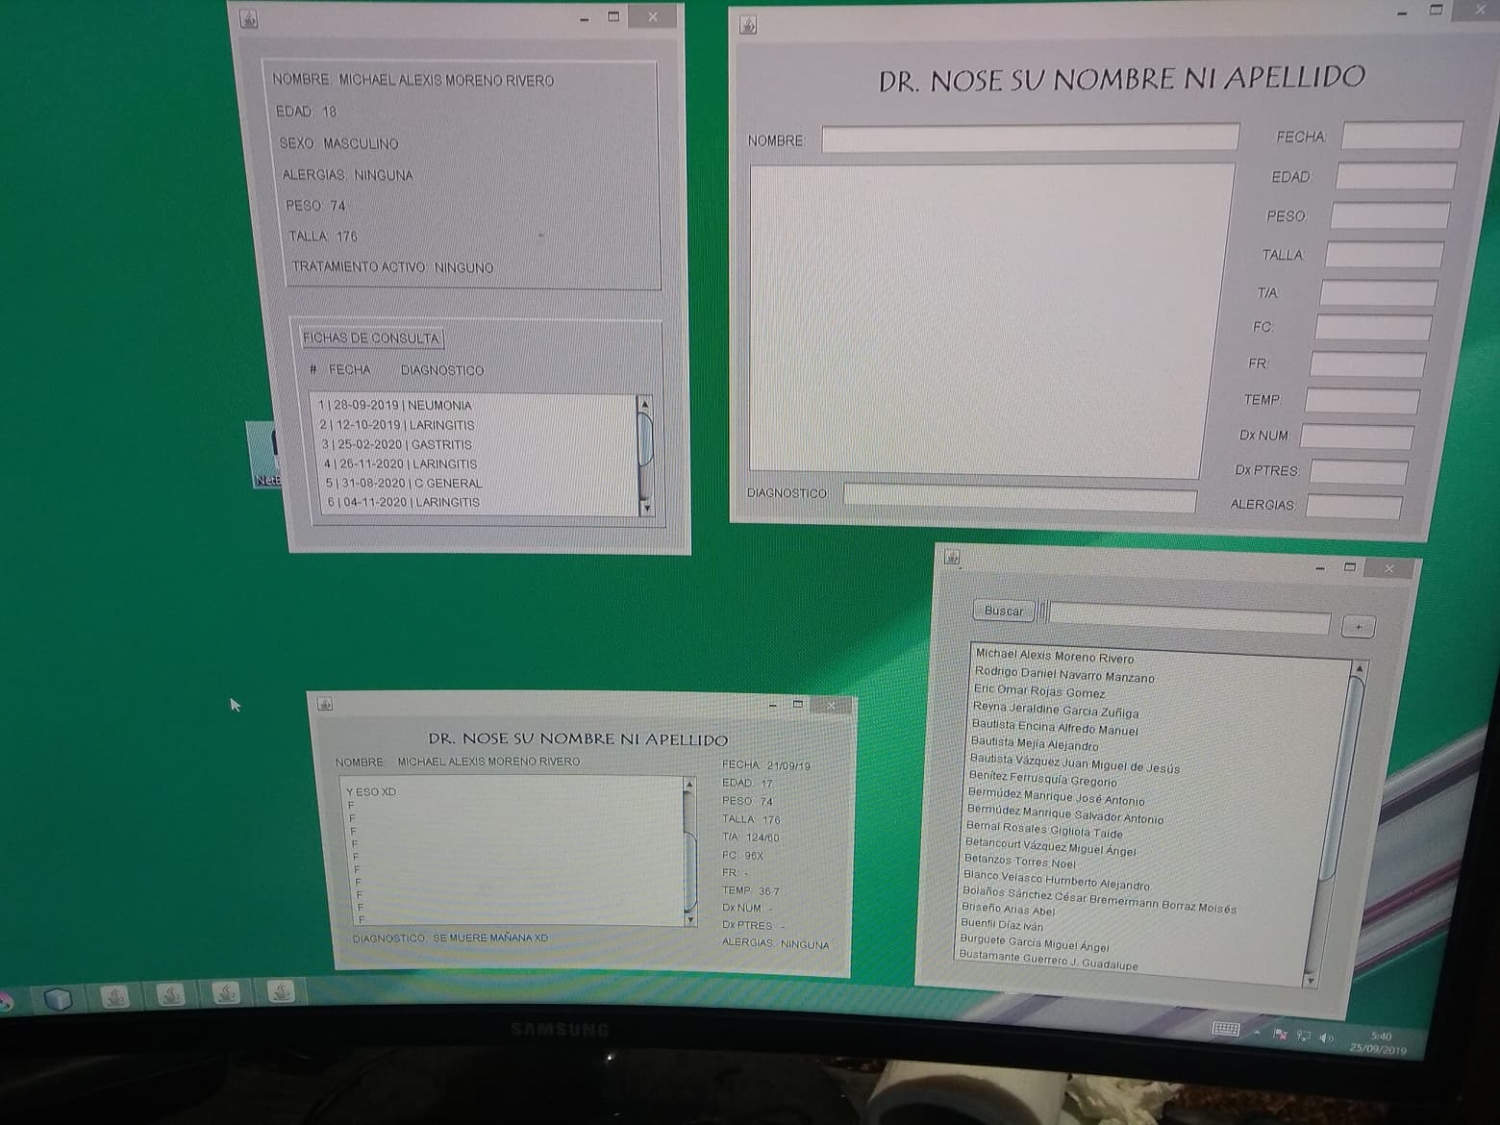The image size is (1500, 1125).
Task: Select consult row 6 | 04-11-2020 | LARINGITIS
Action: [481, 502]
